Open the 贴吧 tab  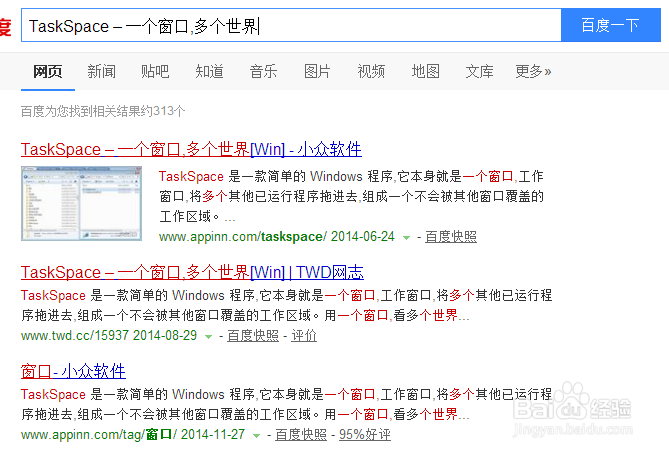[x=155, y=72]
